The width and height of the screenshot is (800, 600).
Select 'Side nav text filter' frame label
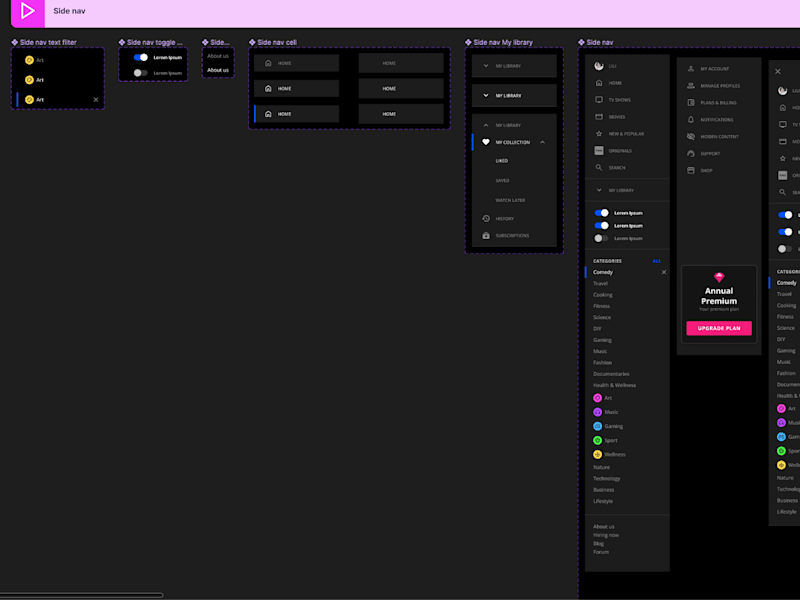48,42
